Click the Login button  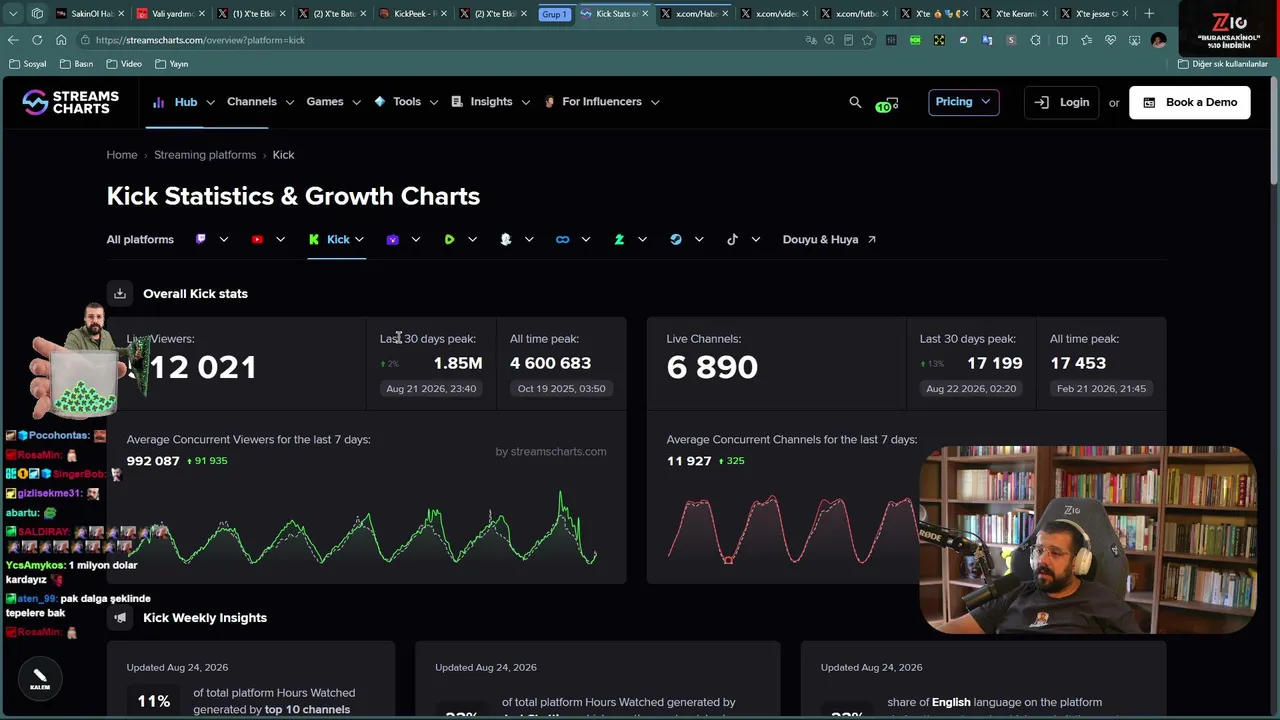tap(1062, 102)
